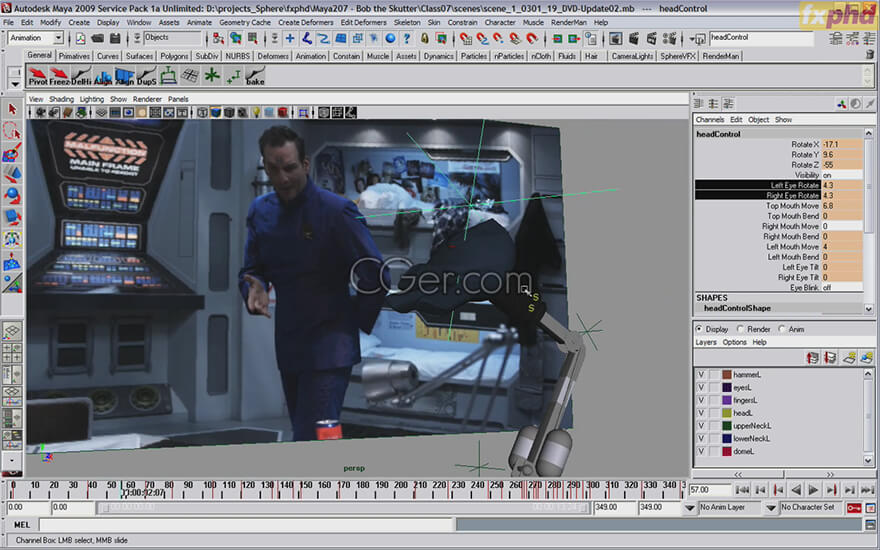Go to start of playback range
880x550 pixels.
pyautogui.click(x=742, y=490)
